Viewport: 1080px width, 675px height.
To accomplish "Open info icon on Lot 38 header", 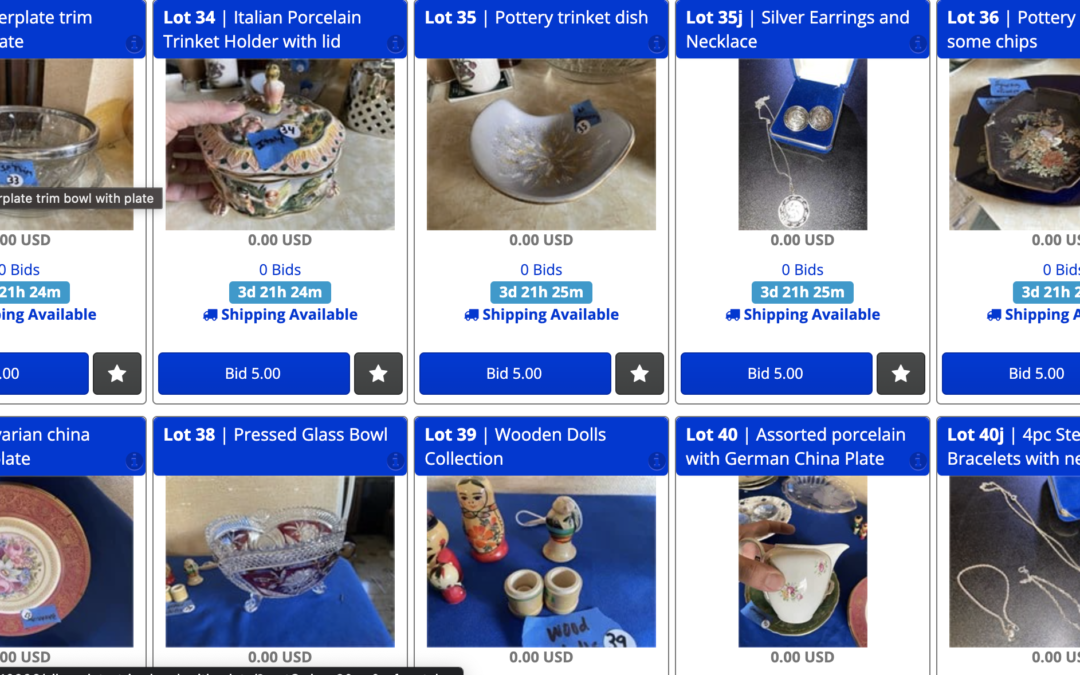I will pyautogui.click(x=395, y=461).
